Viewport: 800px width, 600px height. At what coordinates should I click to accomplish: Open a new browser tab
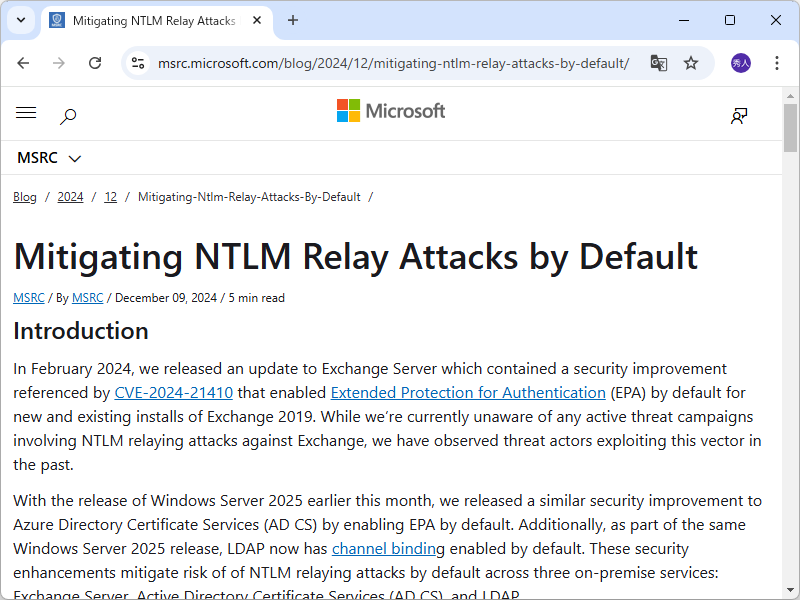(290, 20)
